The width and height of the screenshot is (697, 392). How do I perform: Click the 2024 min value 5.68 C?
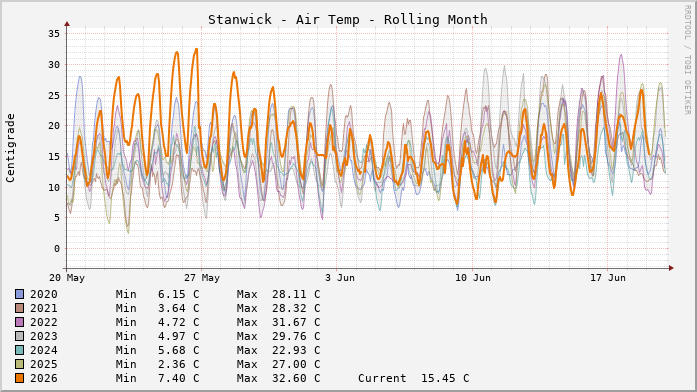pyautogui.click(x=178, y=350)
